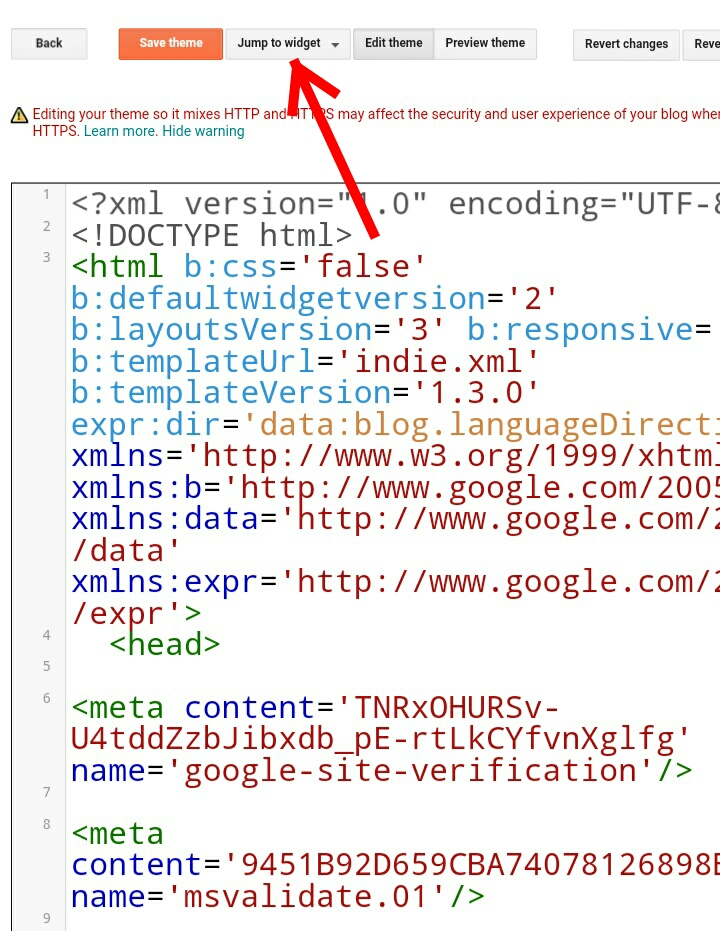The image size is (720, 931).
Task: Click the xmlns:b attribute line
Action: click(x=395, y=488)
